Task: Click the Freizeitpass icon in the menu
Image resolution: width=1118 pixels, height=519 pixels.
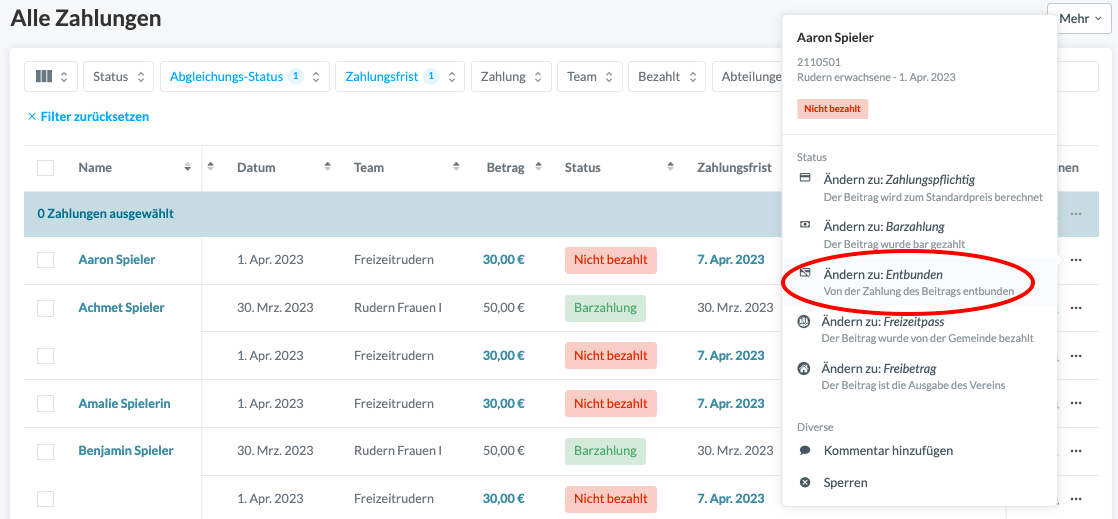Action: coord(804,322)
